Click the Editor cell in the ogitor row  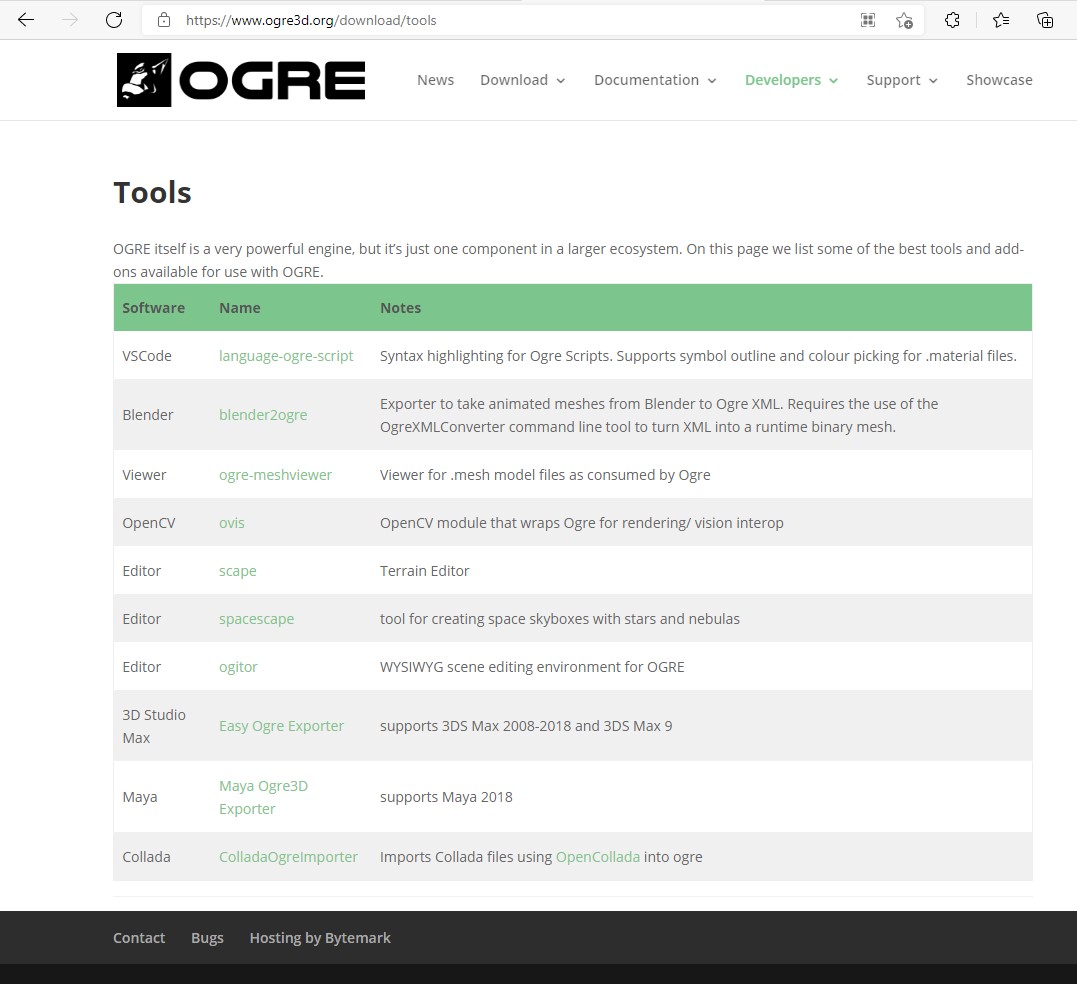(141, 667)
